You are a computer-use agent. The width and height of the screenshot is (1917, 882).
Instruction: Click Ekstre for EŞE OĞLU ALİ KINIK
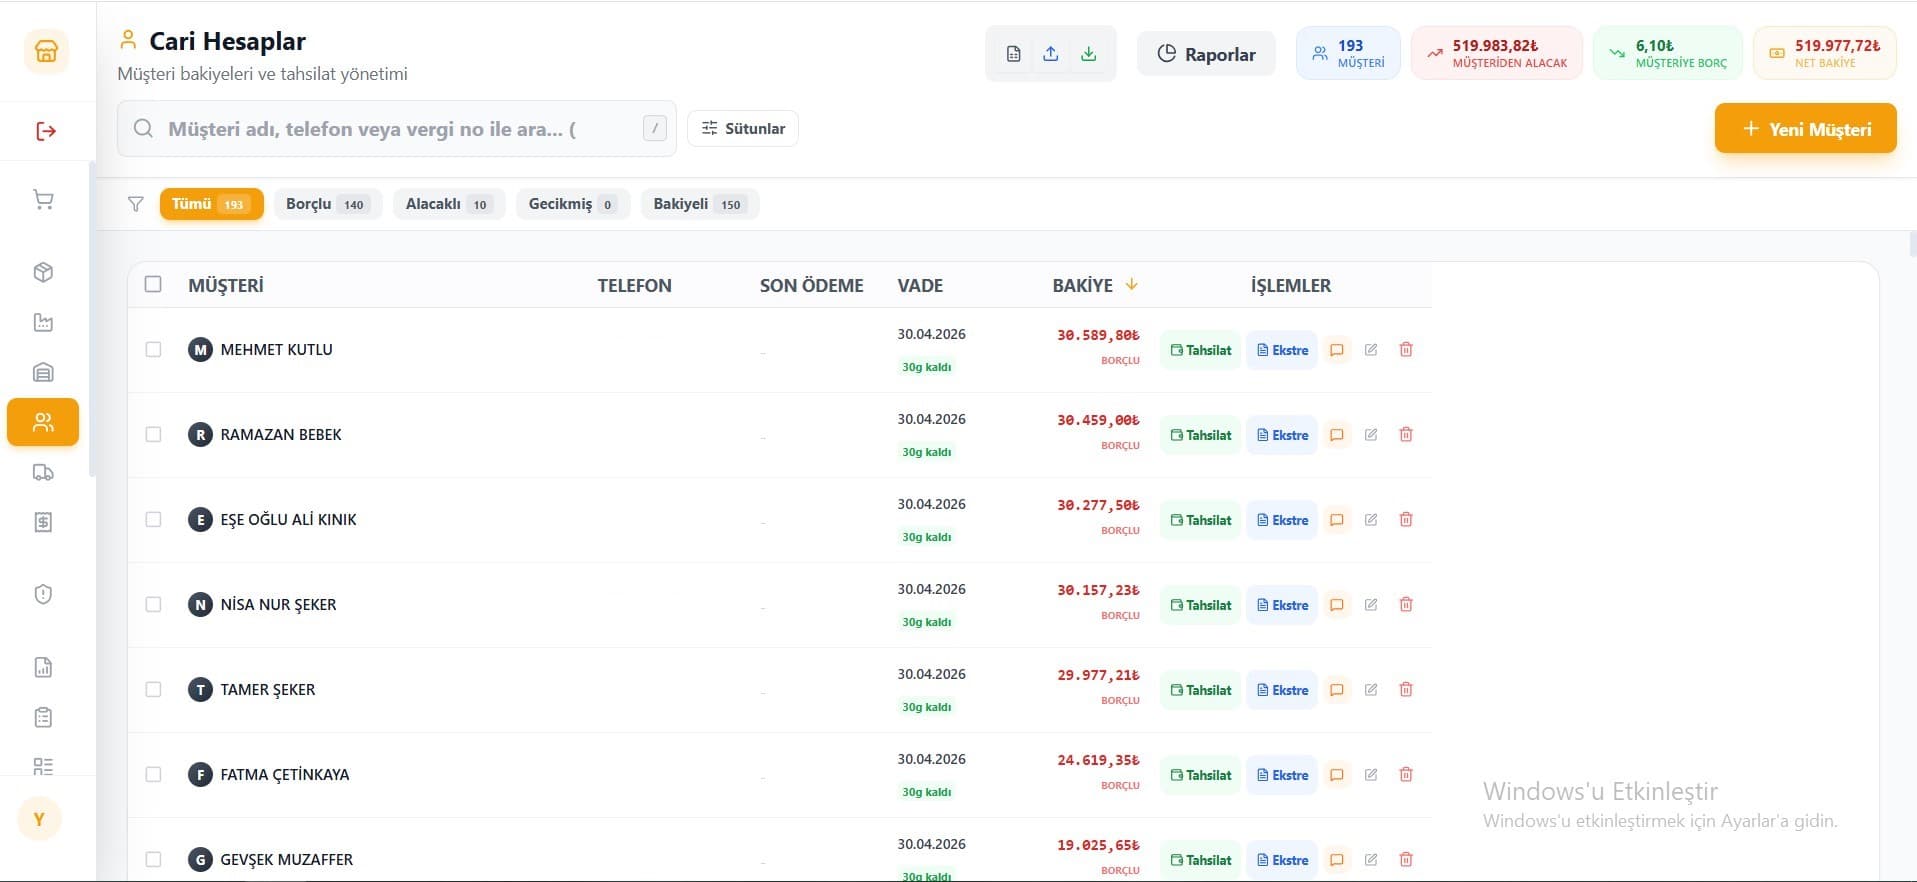1282,520
